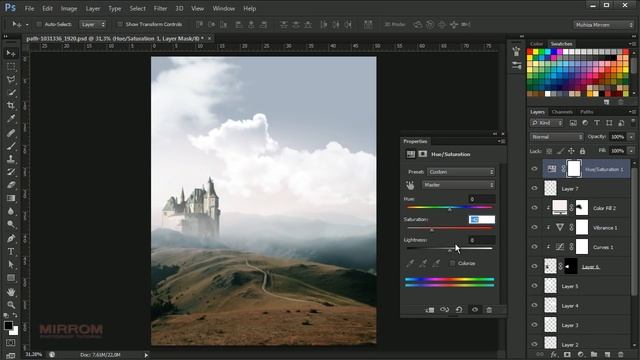Clip adjustment to layer in Properties footer
Image resolution: width=640 pixels, height=360 pixels.
(x=430, y=310)
